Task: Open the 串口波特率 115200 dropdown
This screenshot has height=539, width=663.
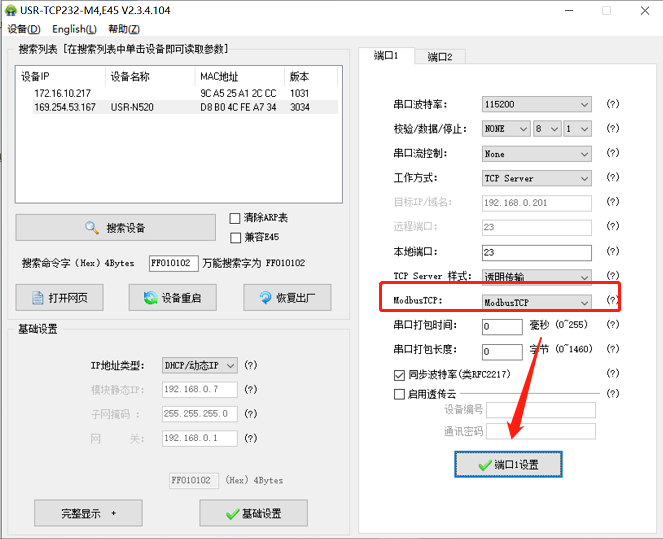Action: click(537, 104)
